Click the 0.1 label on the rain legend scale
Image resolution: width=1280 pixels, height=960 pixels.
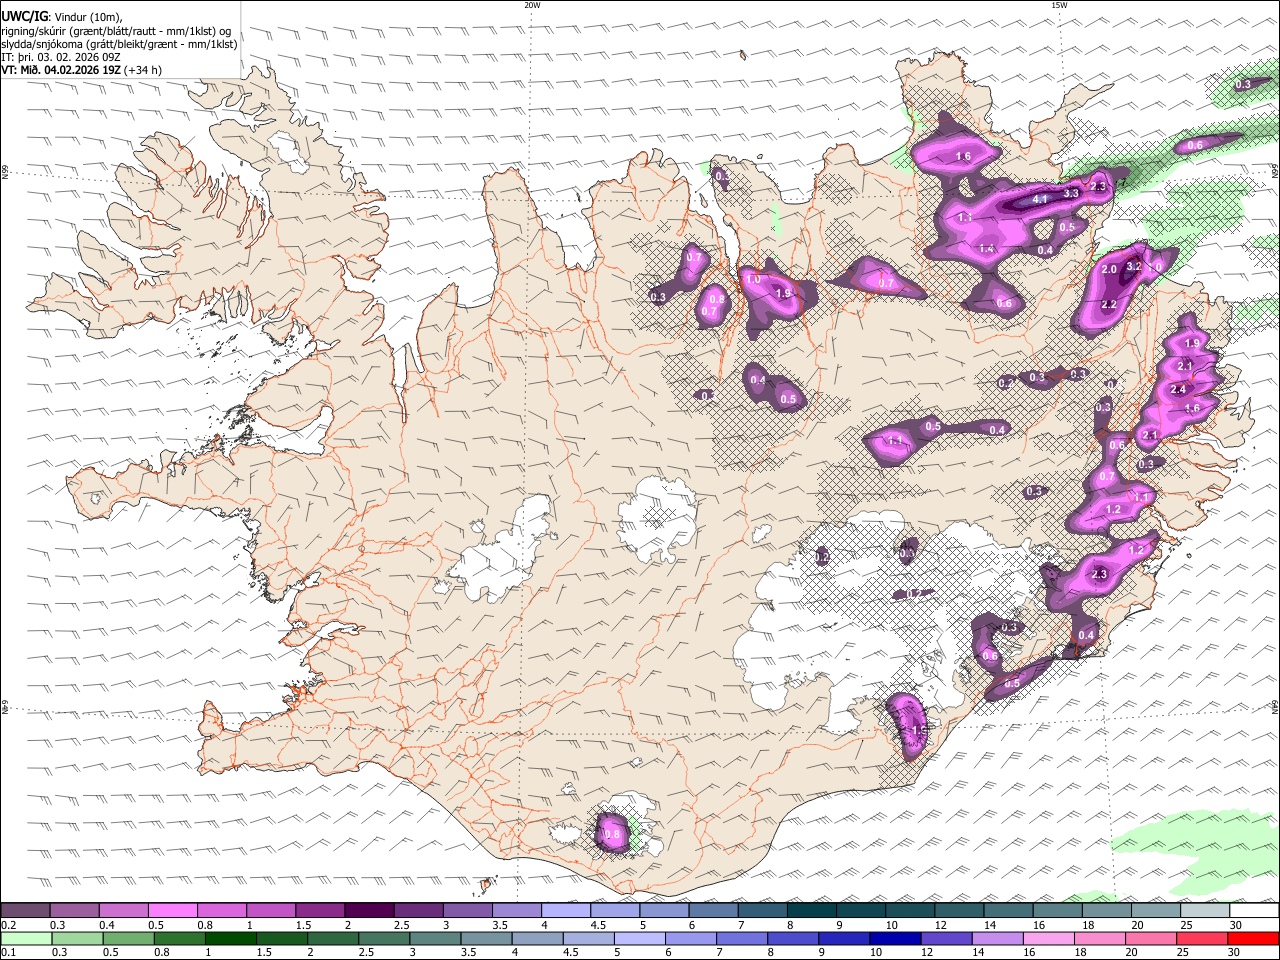[8, 953]
